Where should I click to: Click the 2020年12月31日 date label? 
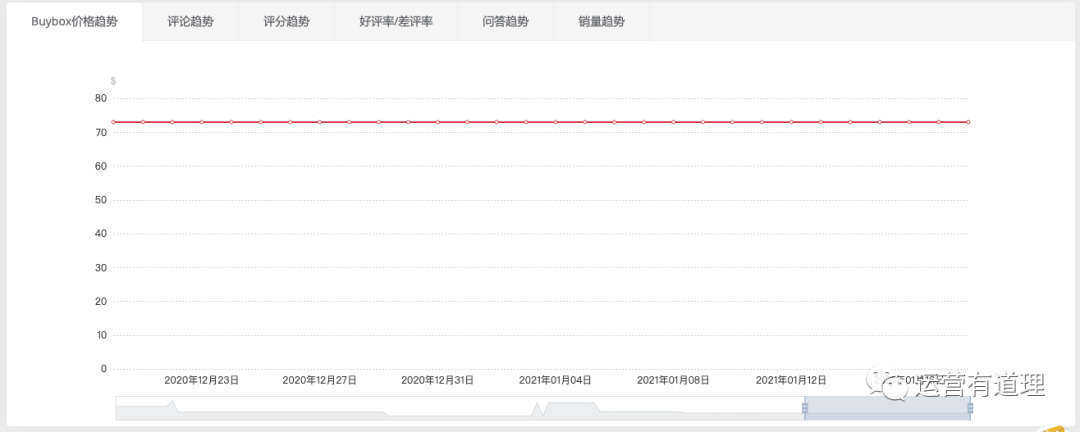[437, 381]
